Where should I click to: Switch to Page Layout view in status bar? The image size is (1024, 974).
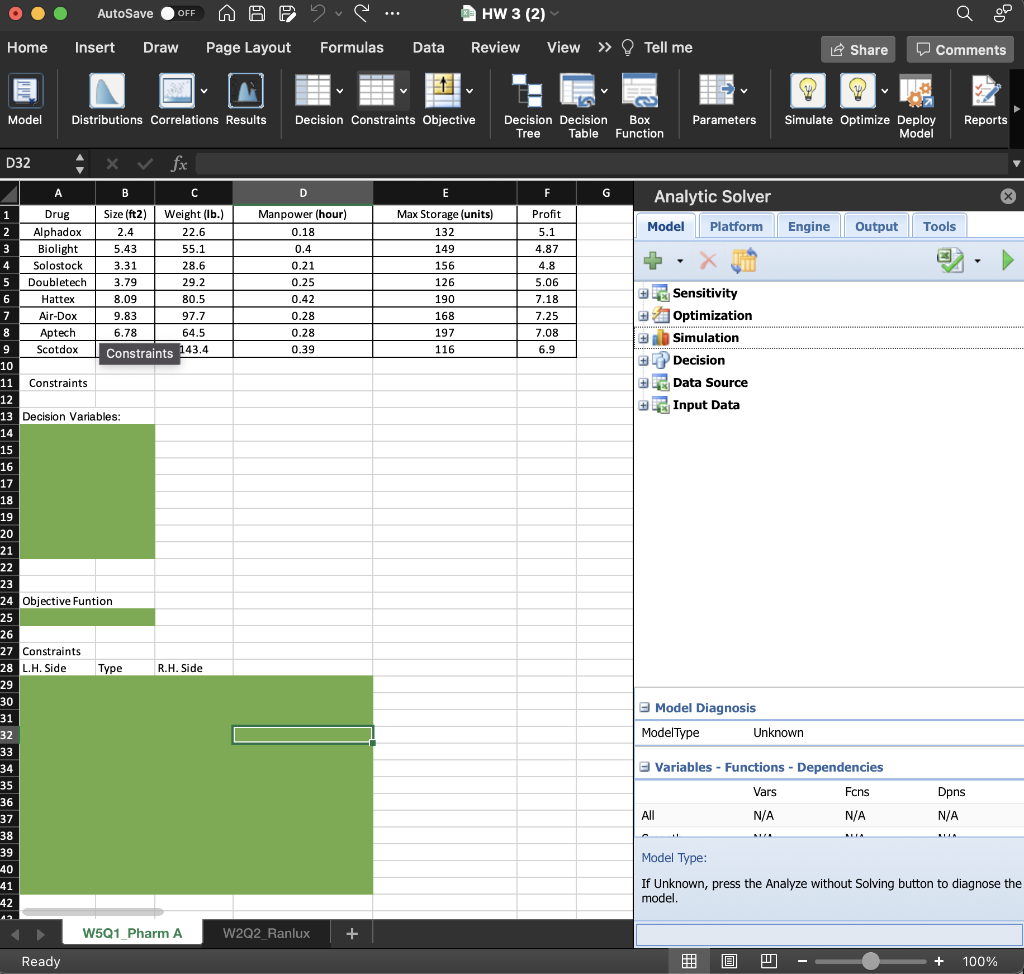[x=729, y=961]
